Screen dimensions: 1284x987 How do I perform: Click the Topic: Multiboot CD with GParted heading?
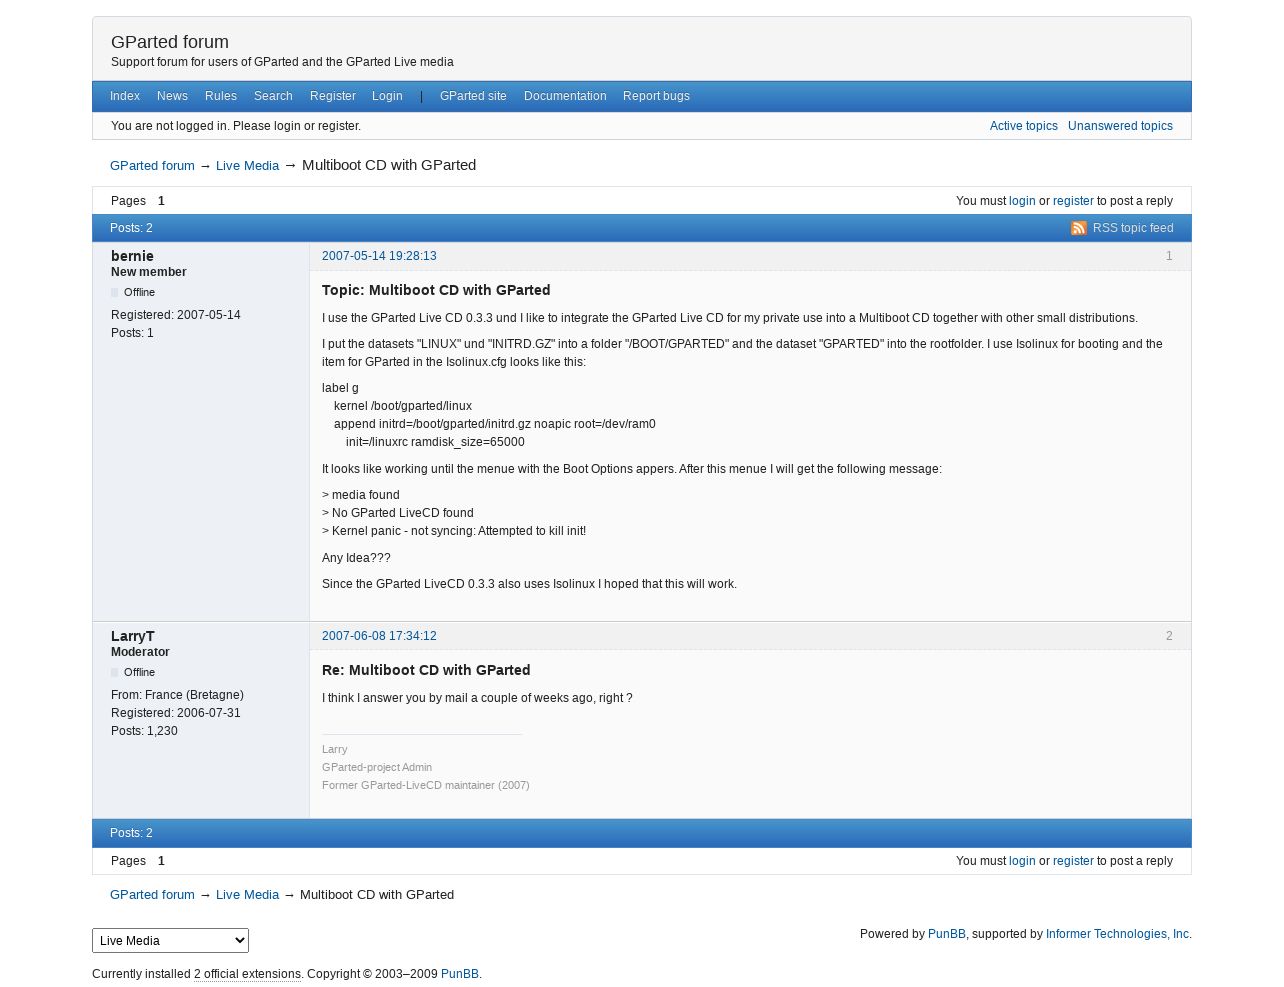click(x=436, y=290)
